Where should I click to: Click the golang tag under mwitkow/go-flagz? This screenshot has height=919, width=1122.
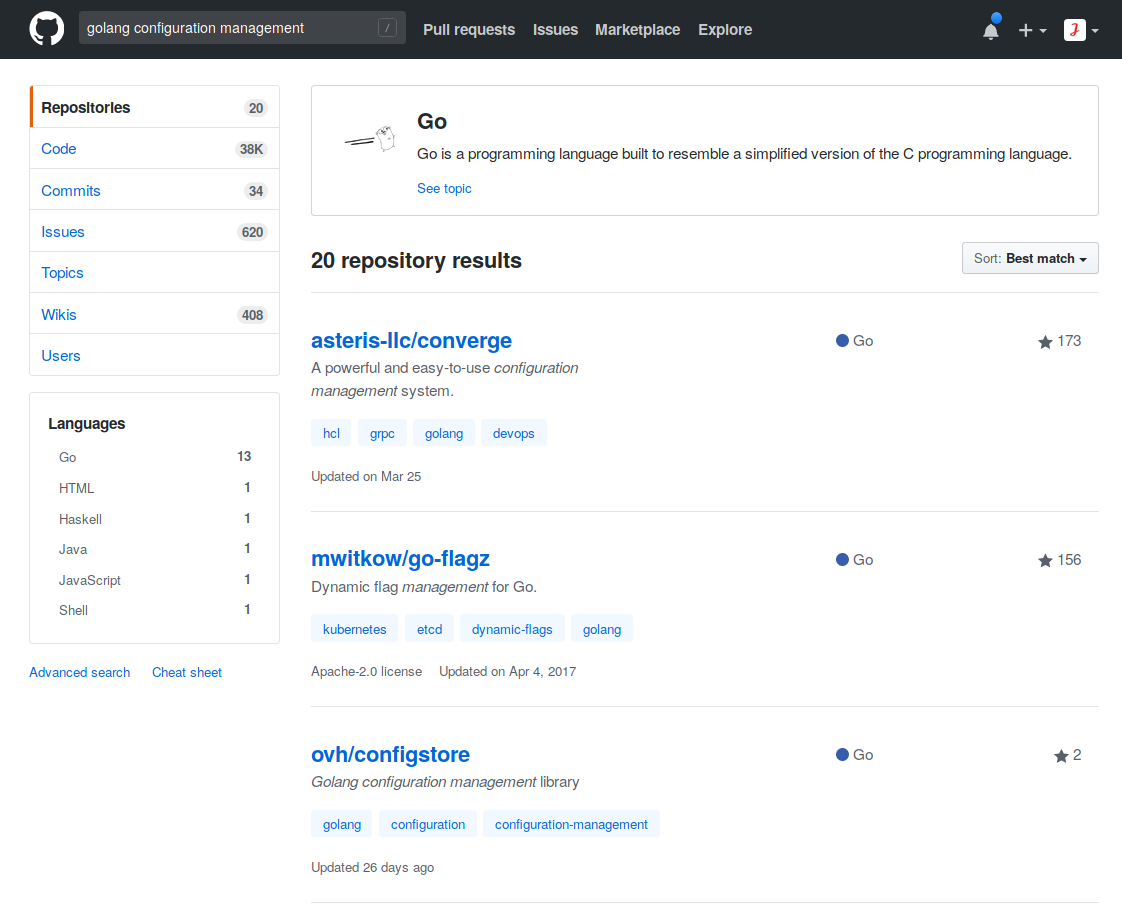pos(602,629)
